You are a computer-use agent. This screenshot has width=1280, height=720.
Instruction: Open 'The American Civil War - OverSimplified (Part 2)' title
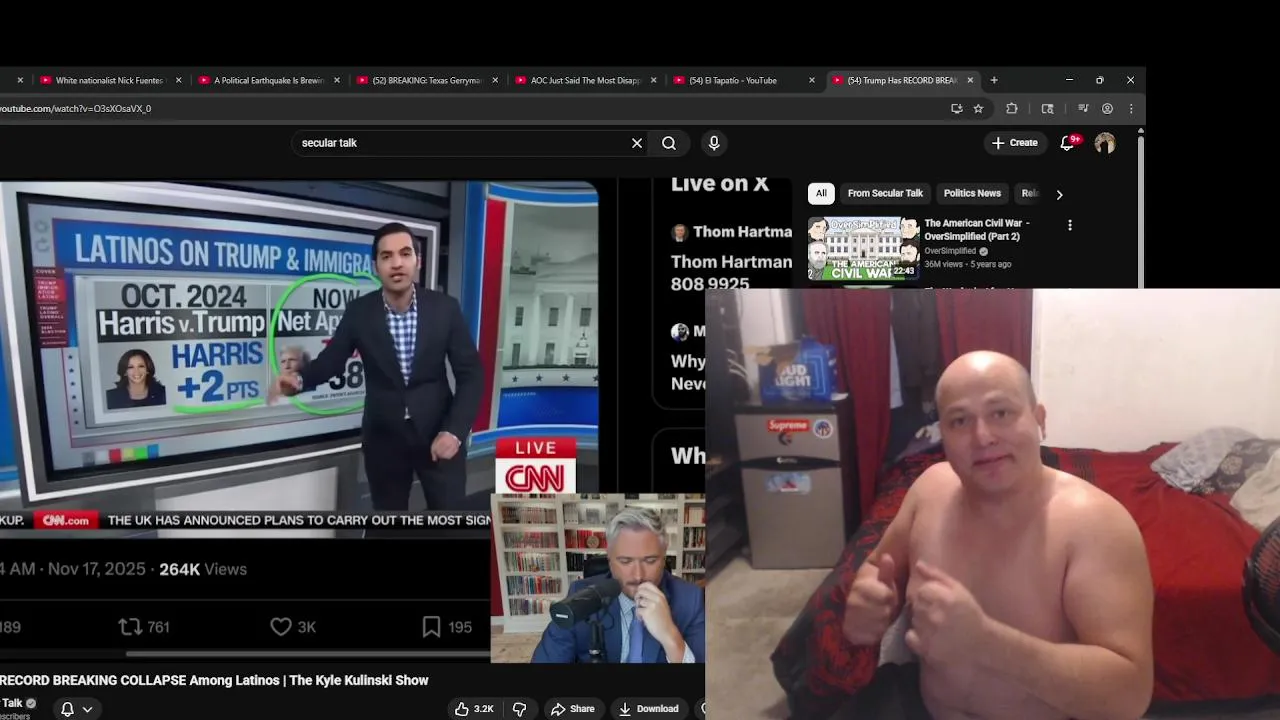[x=977, y=230]
